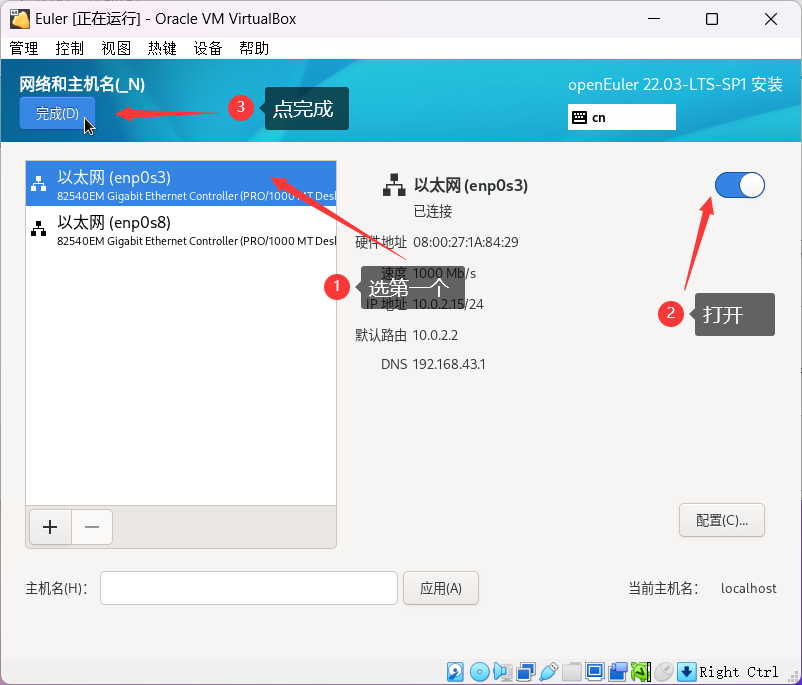Click the current hostname localhost text
This screenshot has height=685, width=802.
tap(748, 588)
